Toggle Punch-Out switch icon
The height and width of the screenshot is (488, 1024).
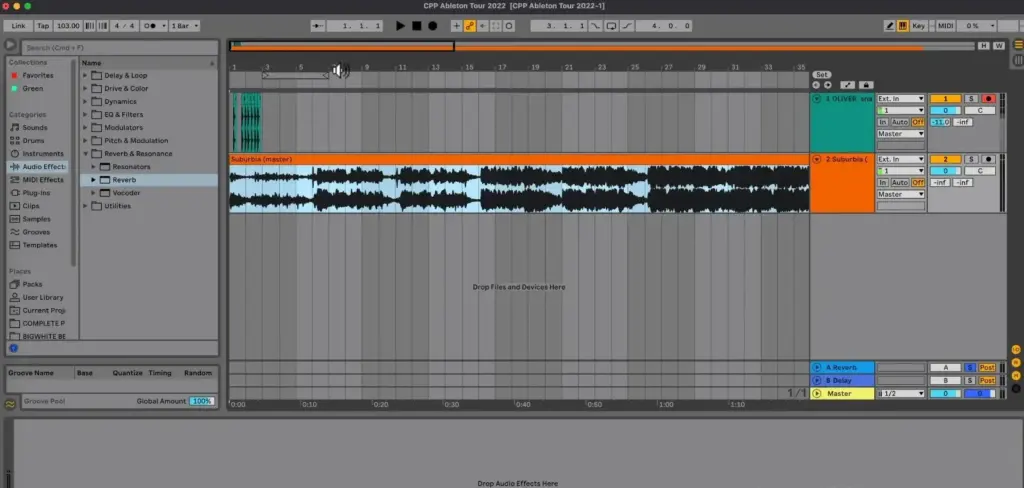pyautogui.click(x=627, y=25)
